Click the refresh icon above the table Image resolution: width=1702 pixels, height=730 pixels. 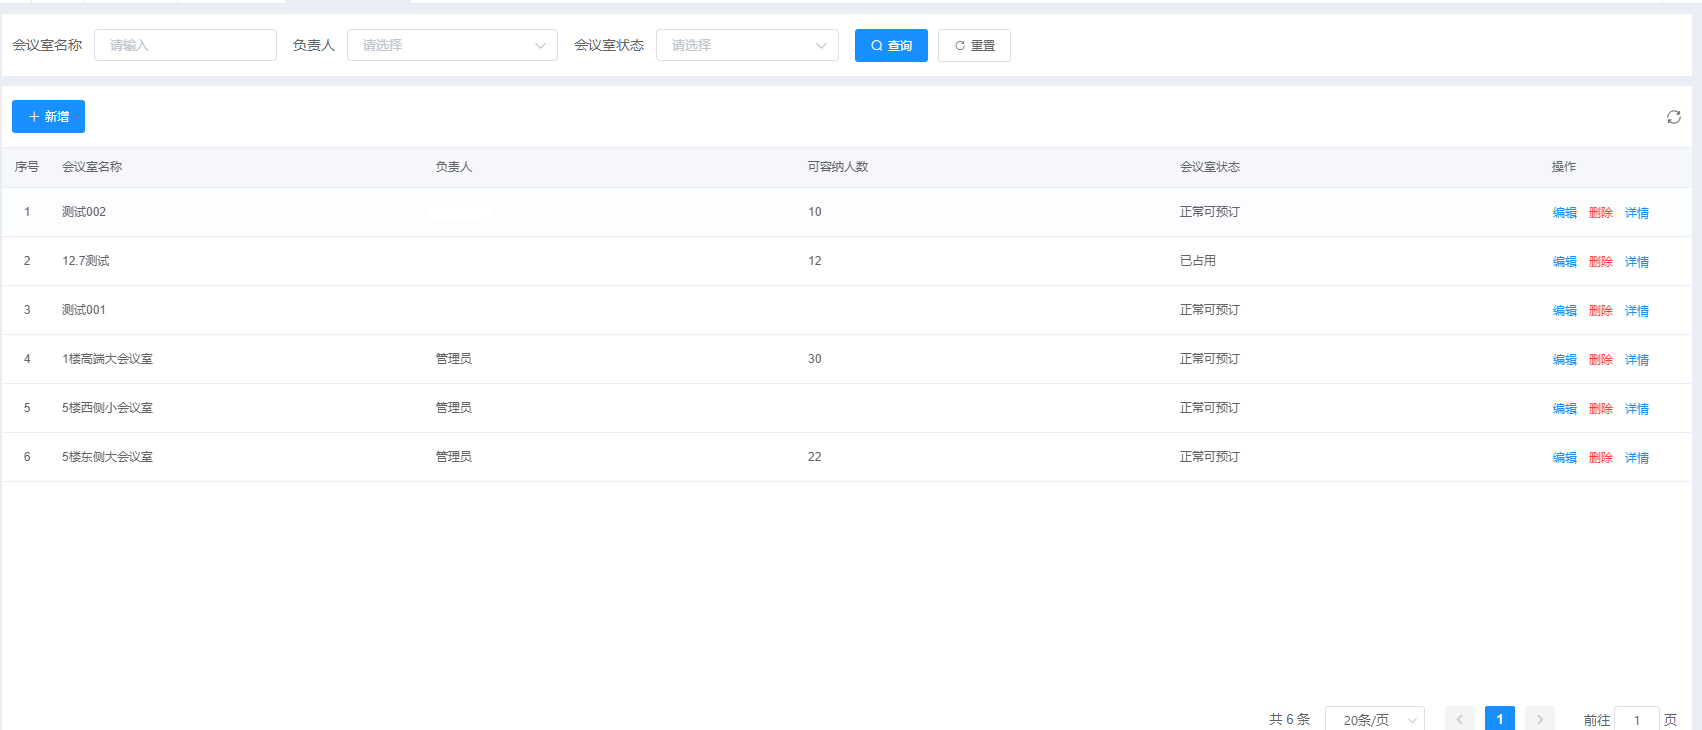(1673, 117)
